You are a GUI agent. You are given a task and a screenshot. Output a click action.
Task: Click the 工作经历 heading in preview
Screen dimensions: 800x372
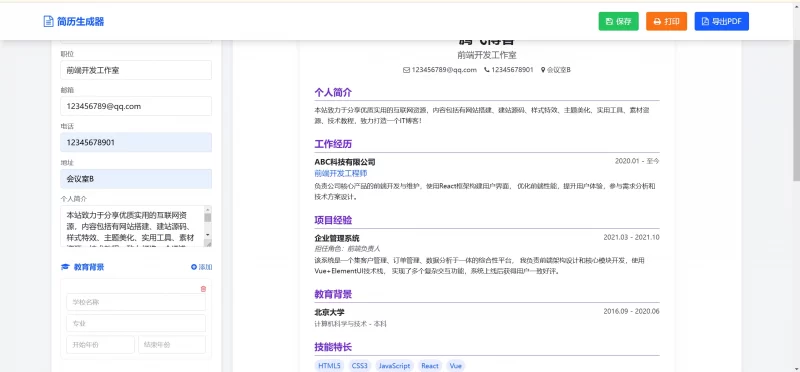coord(333,144)
